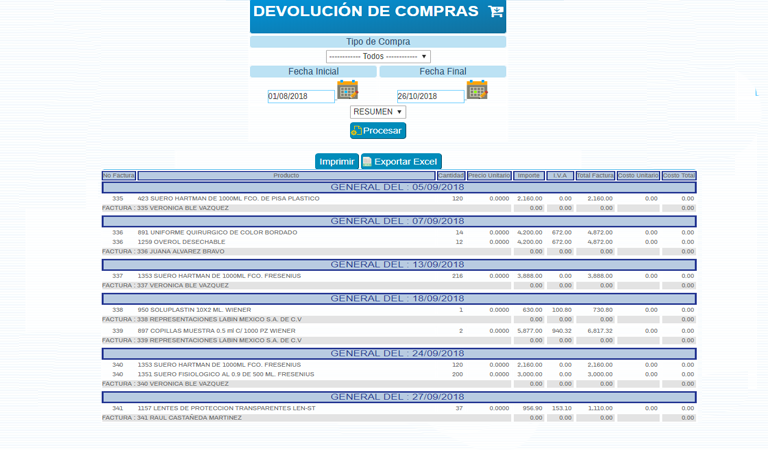Open the Fecha Inicial calendar picker
768x450 pixels.
click(x=347, y=90)
